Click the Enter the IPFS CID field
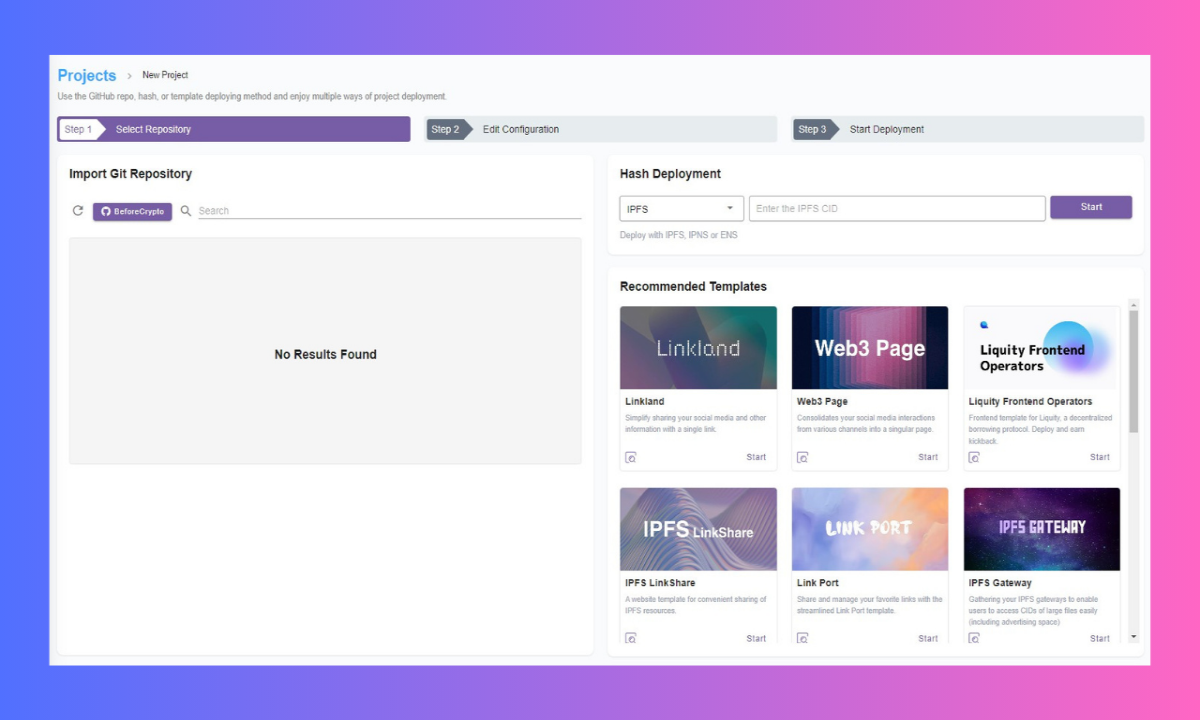1200x720 pixels. tap(897, 208)
